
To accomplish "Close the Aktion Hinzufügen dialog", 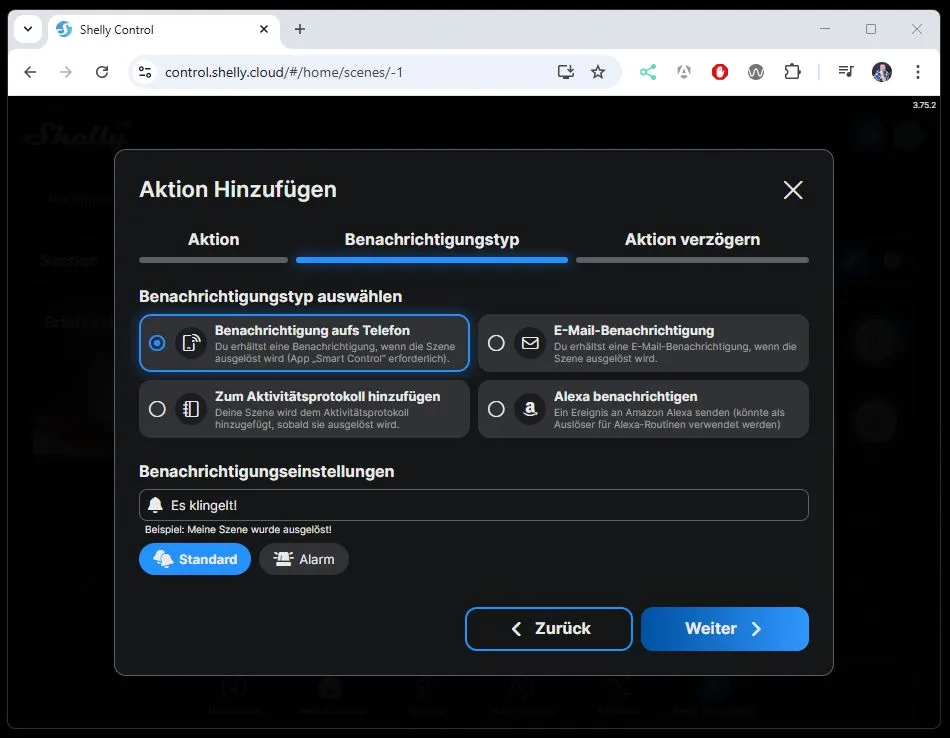I will point(793,190).
